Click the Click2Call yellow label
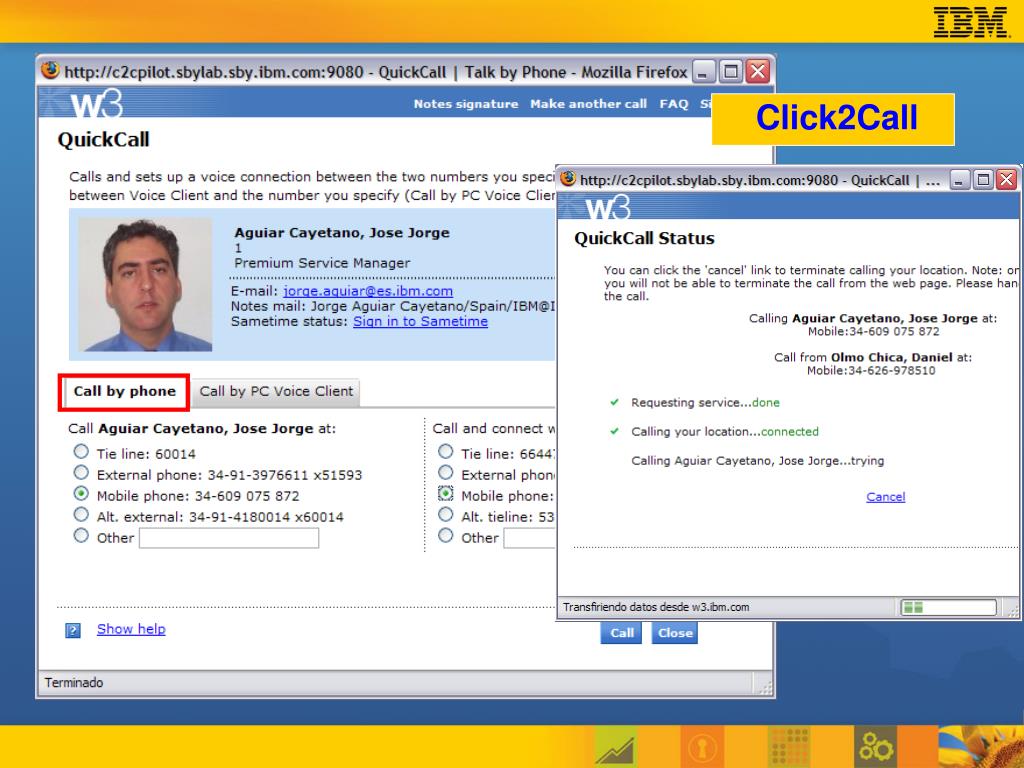This screenshot has height=768, width=1024. [833, 119]
